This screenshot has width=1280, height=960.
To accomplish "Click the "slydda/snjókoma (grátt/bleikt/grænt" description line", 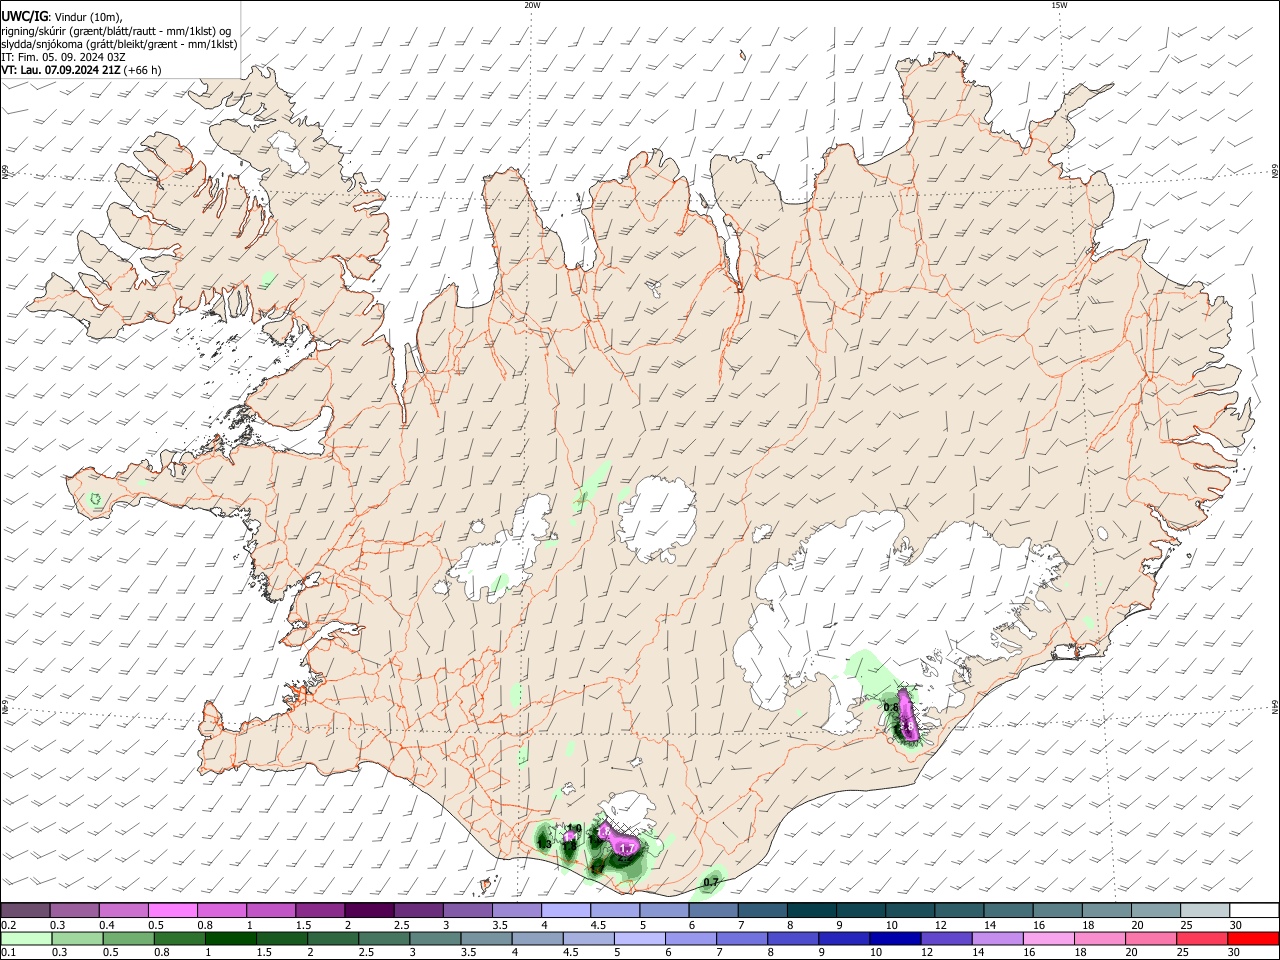I will (119, 44).
